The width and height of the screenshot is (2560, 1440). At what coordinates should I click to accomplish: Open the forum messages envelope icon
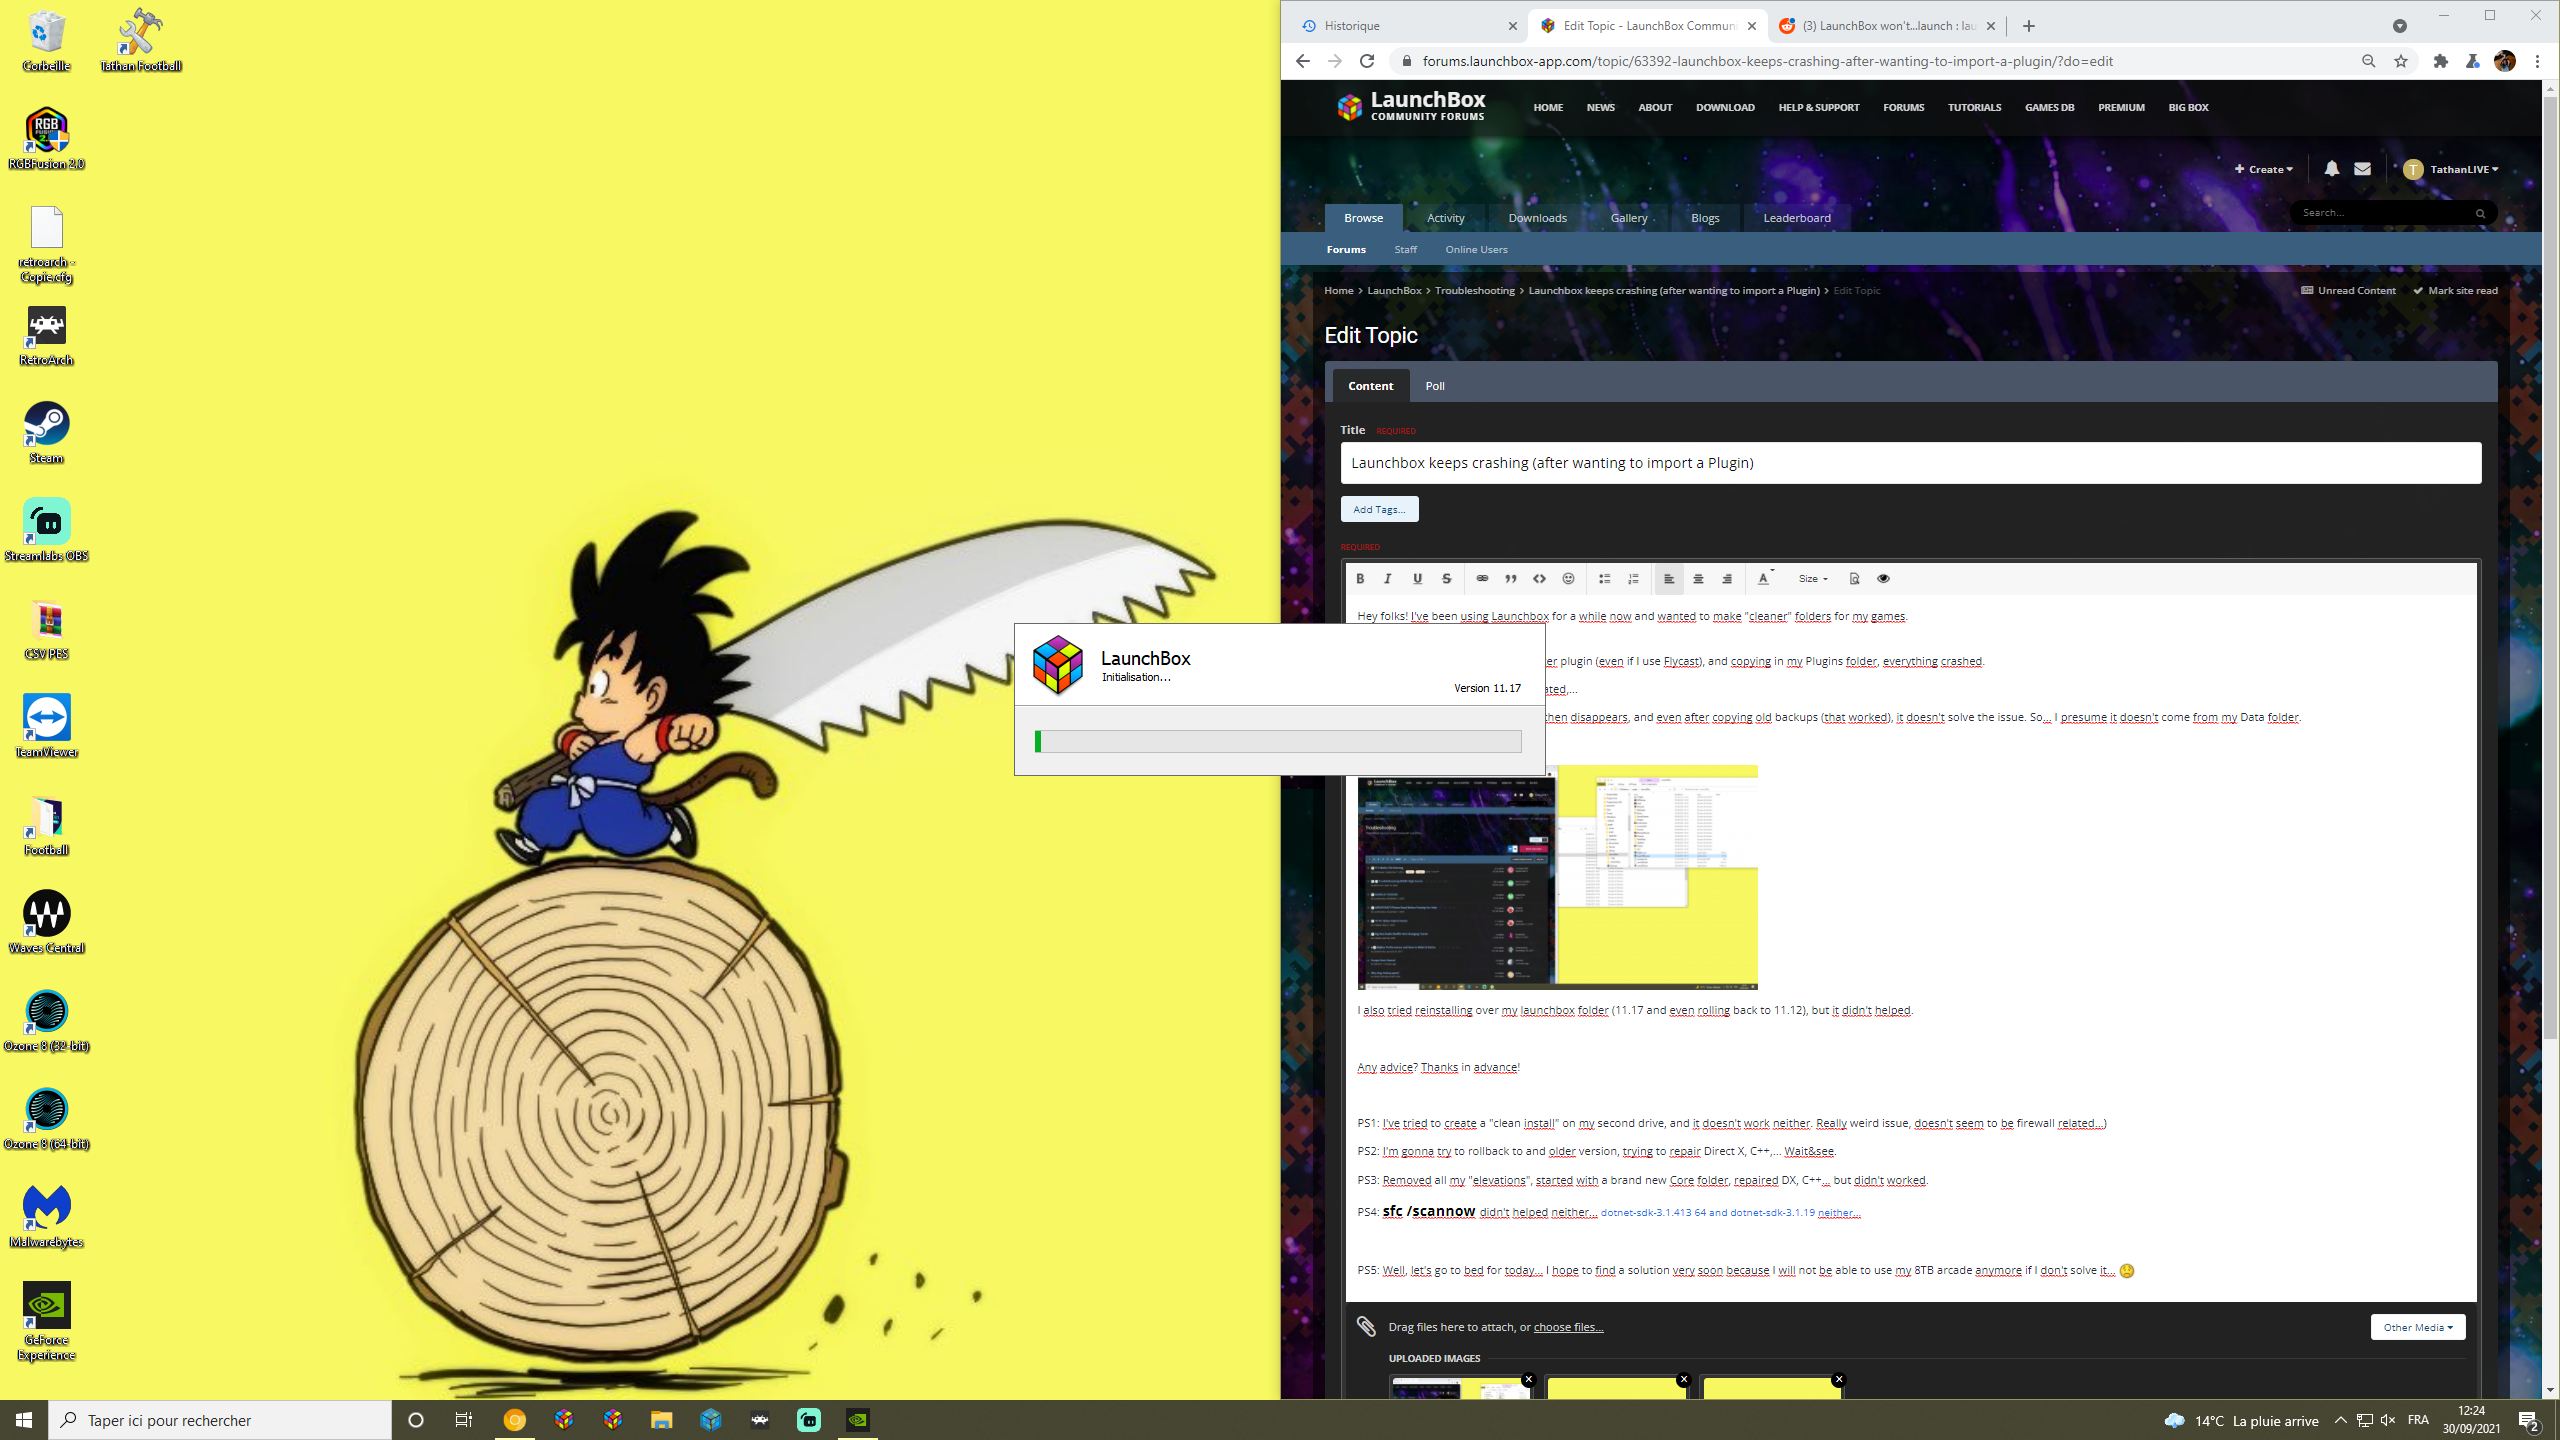click(2362, 169)
